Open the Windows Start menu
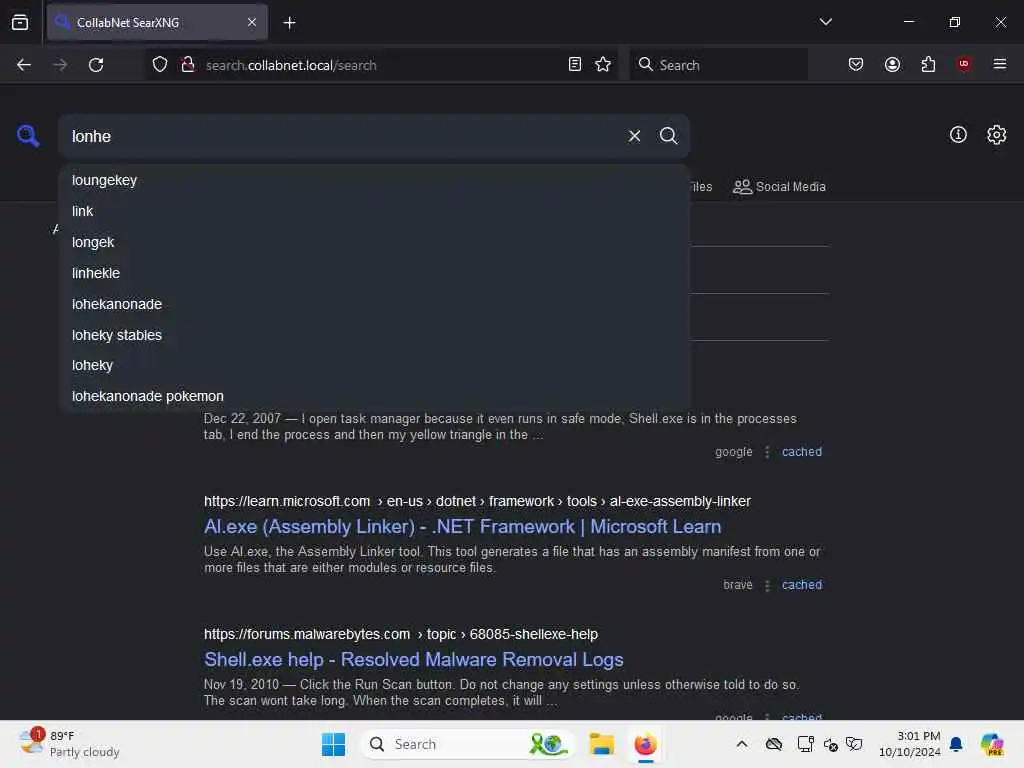This screenshot has width=1024, height=768. 333,744
